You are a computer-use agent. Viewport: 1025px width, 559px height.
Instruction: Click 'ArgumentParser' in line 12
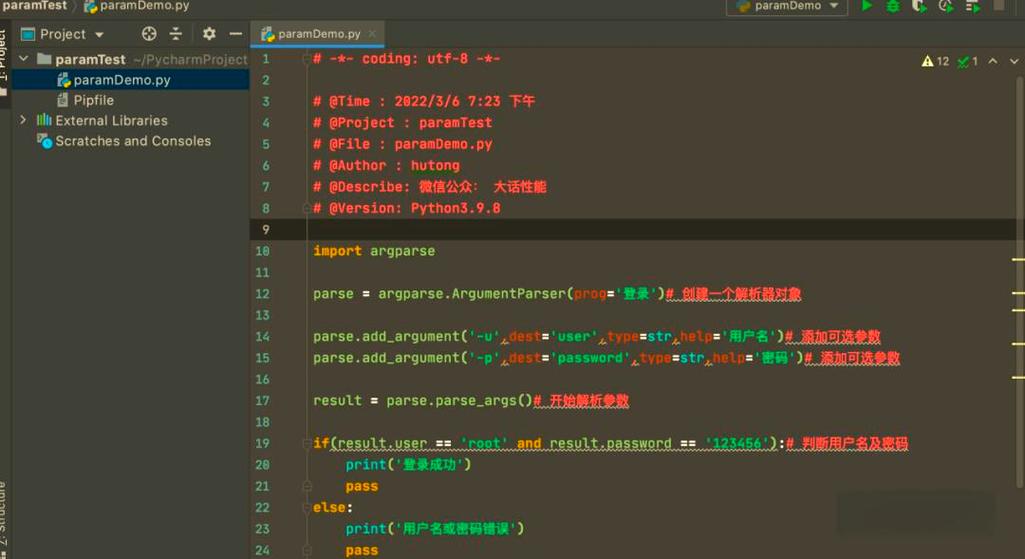tap(508, 294)
